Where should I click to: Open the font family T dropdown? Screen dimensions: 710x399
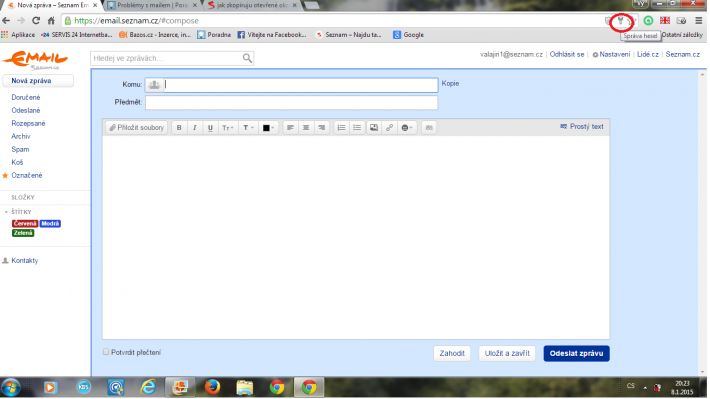pos(248,128)
